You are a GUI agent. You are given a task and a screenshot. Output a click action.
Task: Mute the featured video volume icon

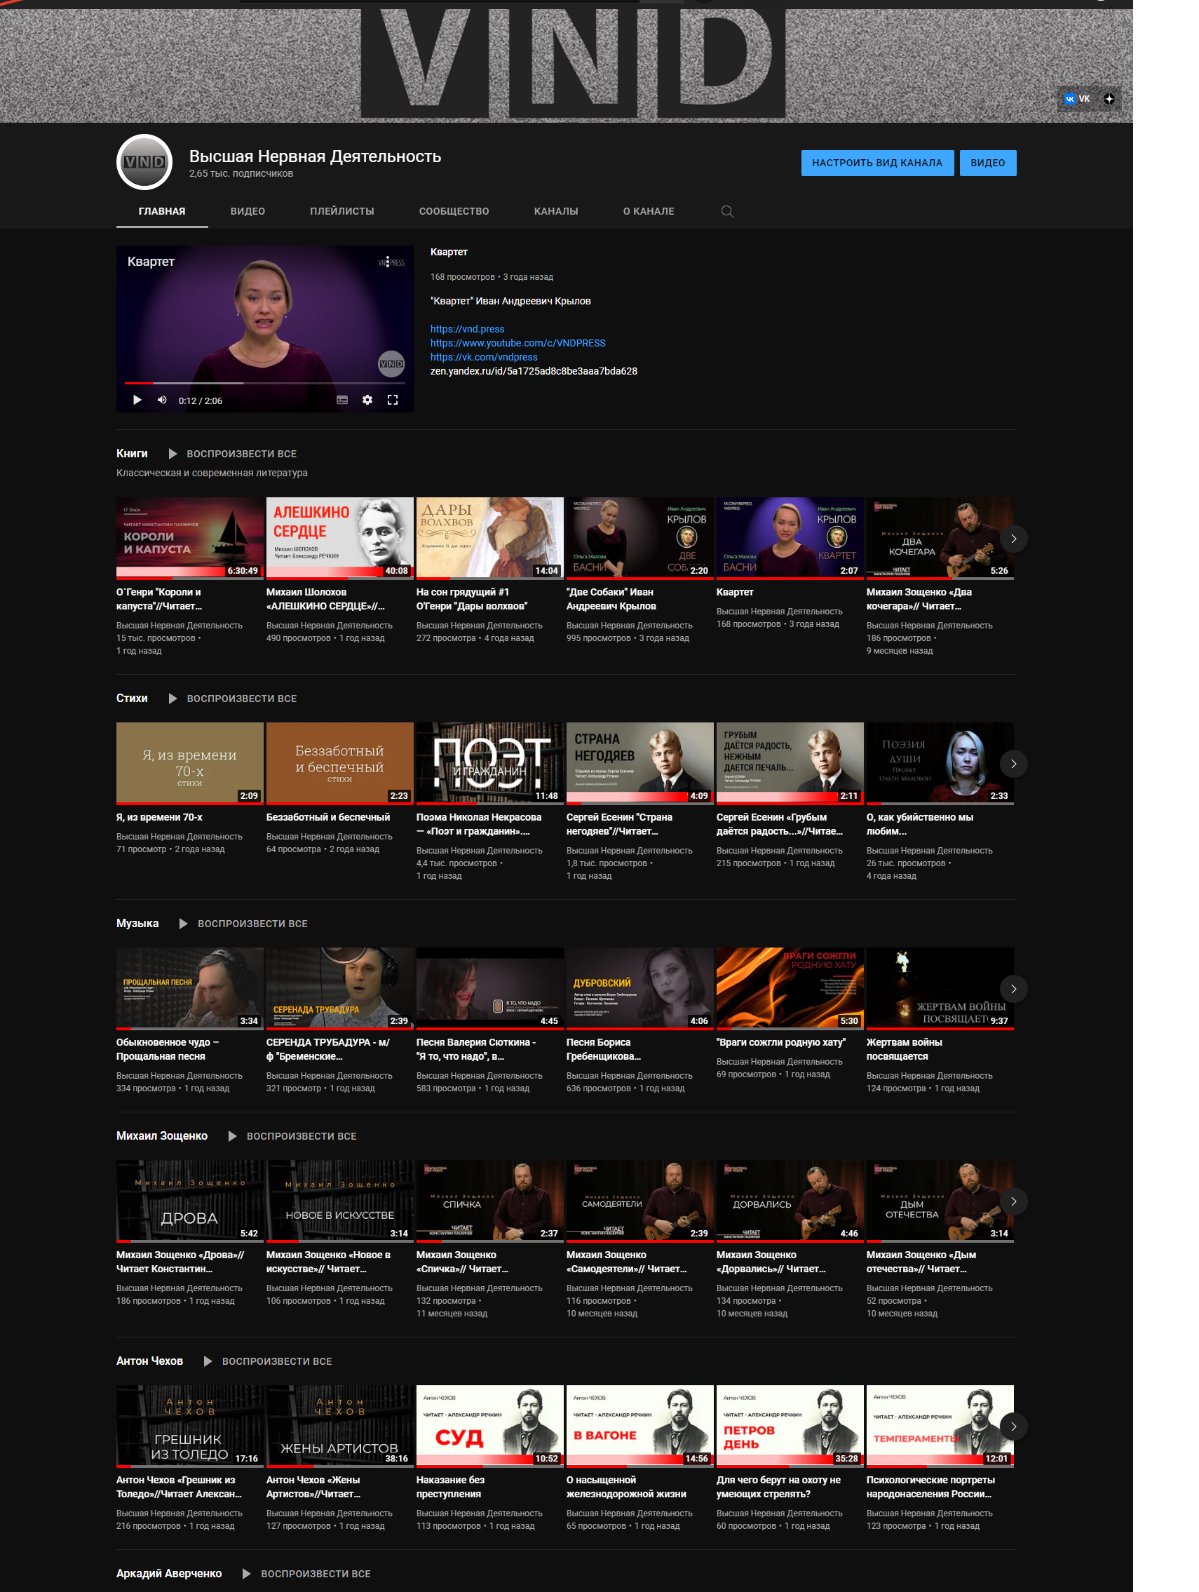pos(162,400)
